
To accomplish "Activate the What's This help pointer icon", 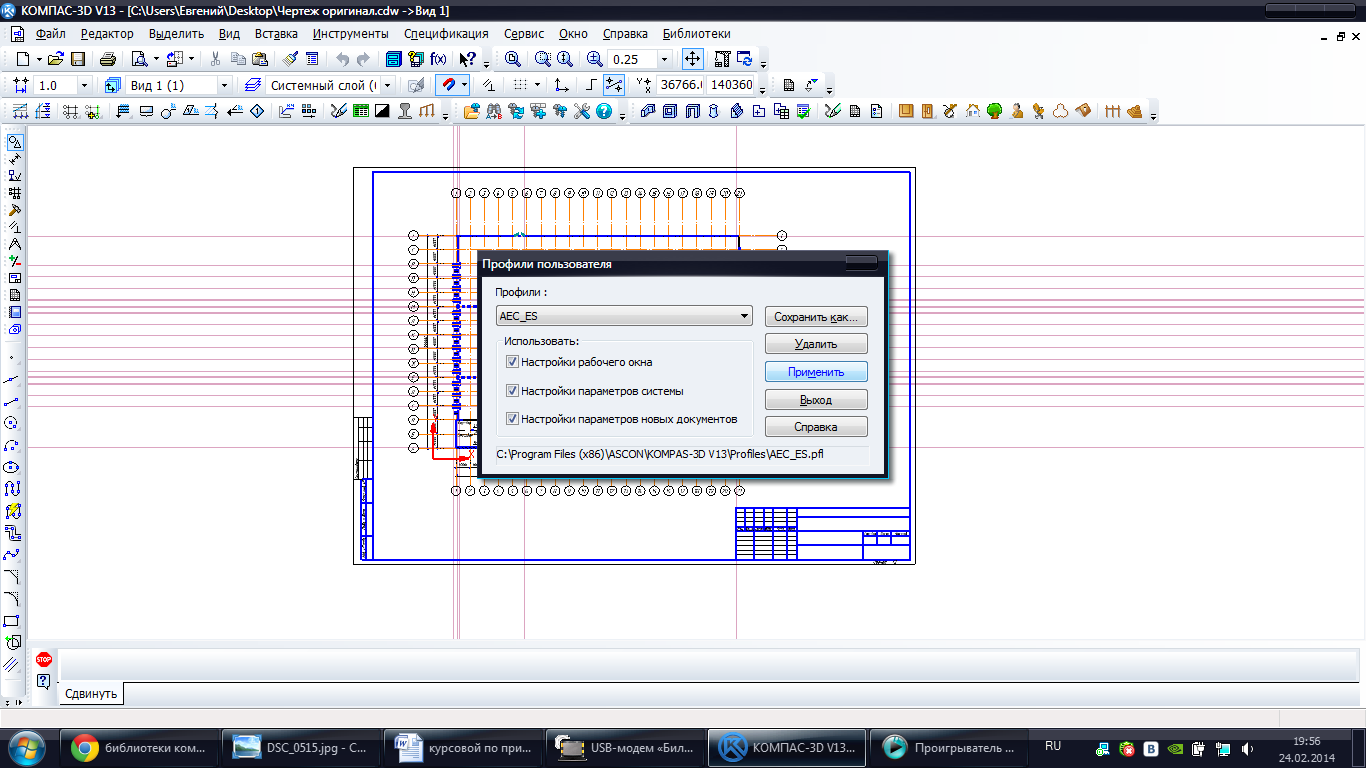I will pyautogui.click(x=467, y=59).
